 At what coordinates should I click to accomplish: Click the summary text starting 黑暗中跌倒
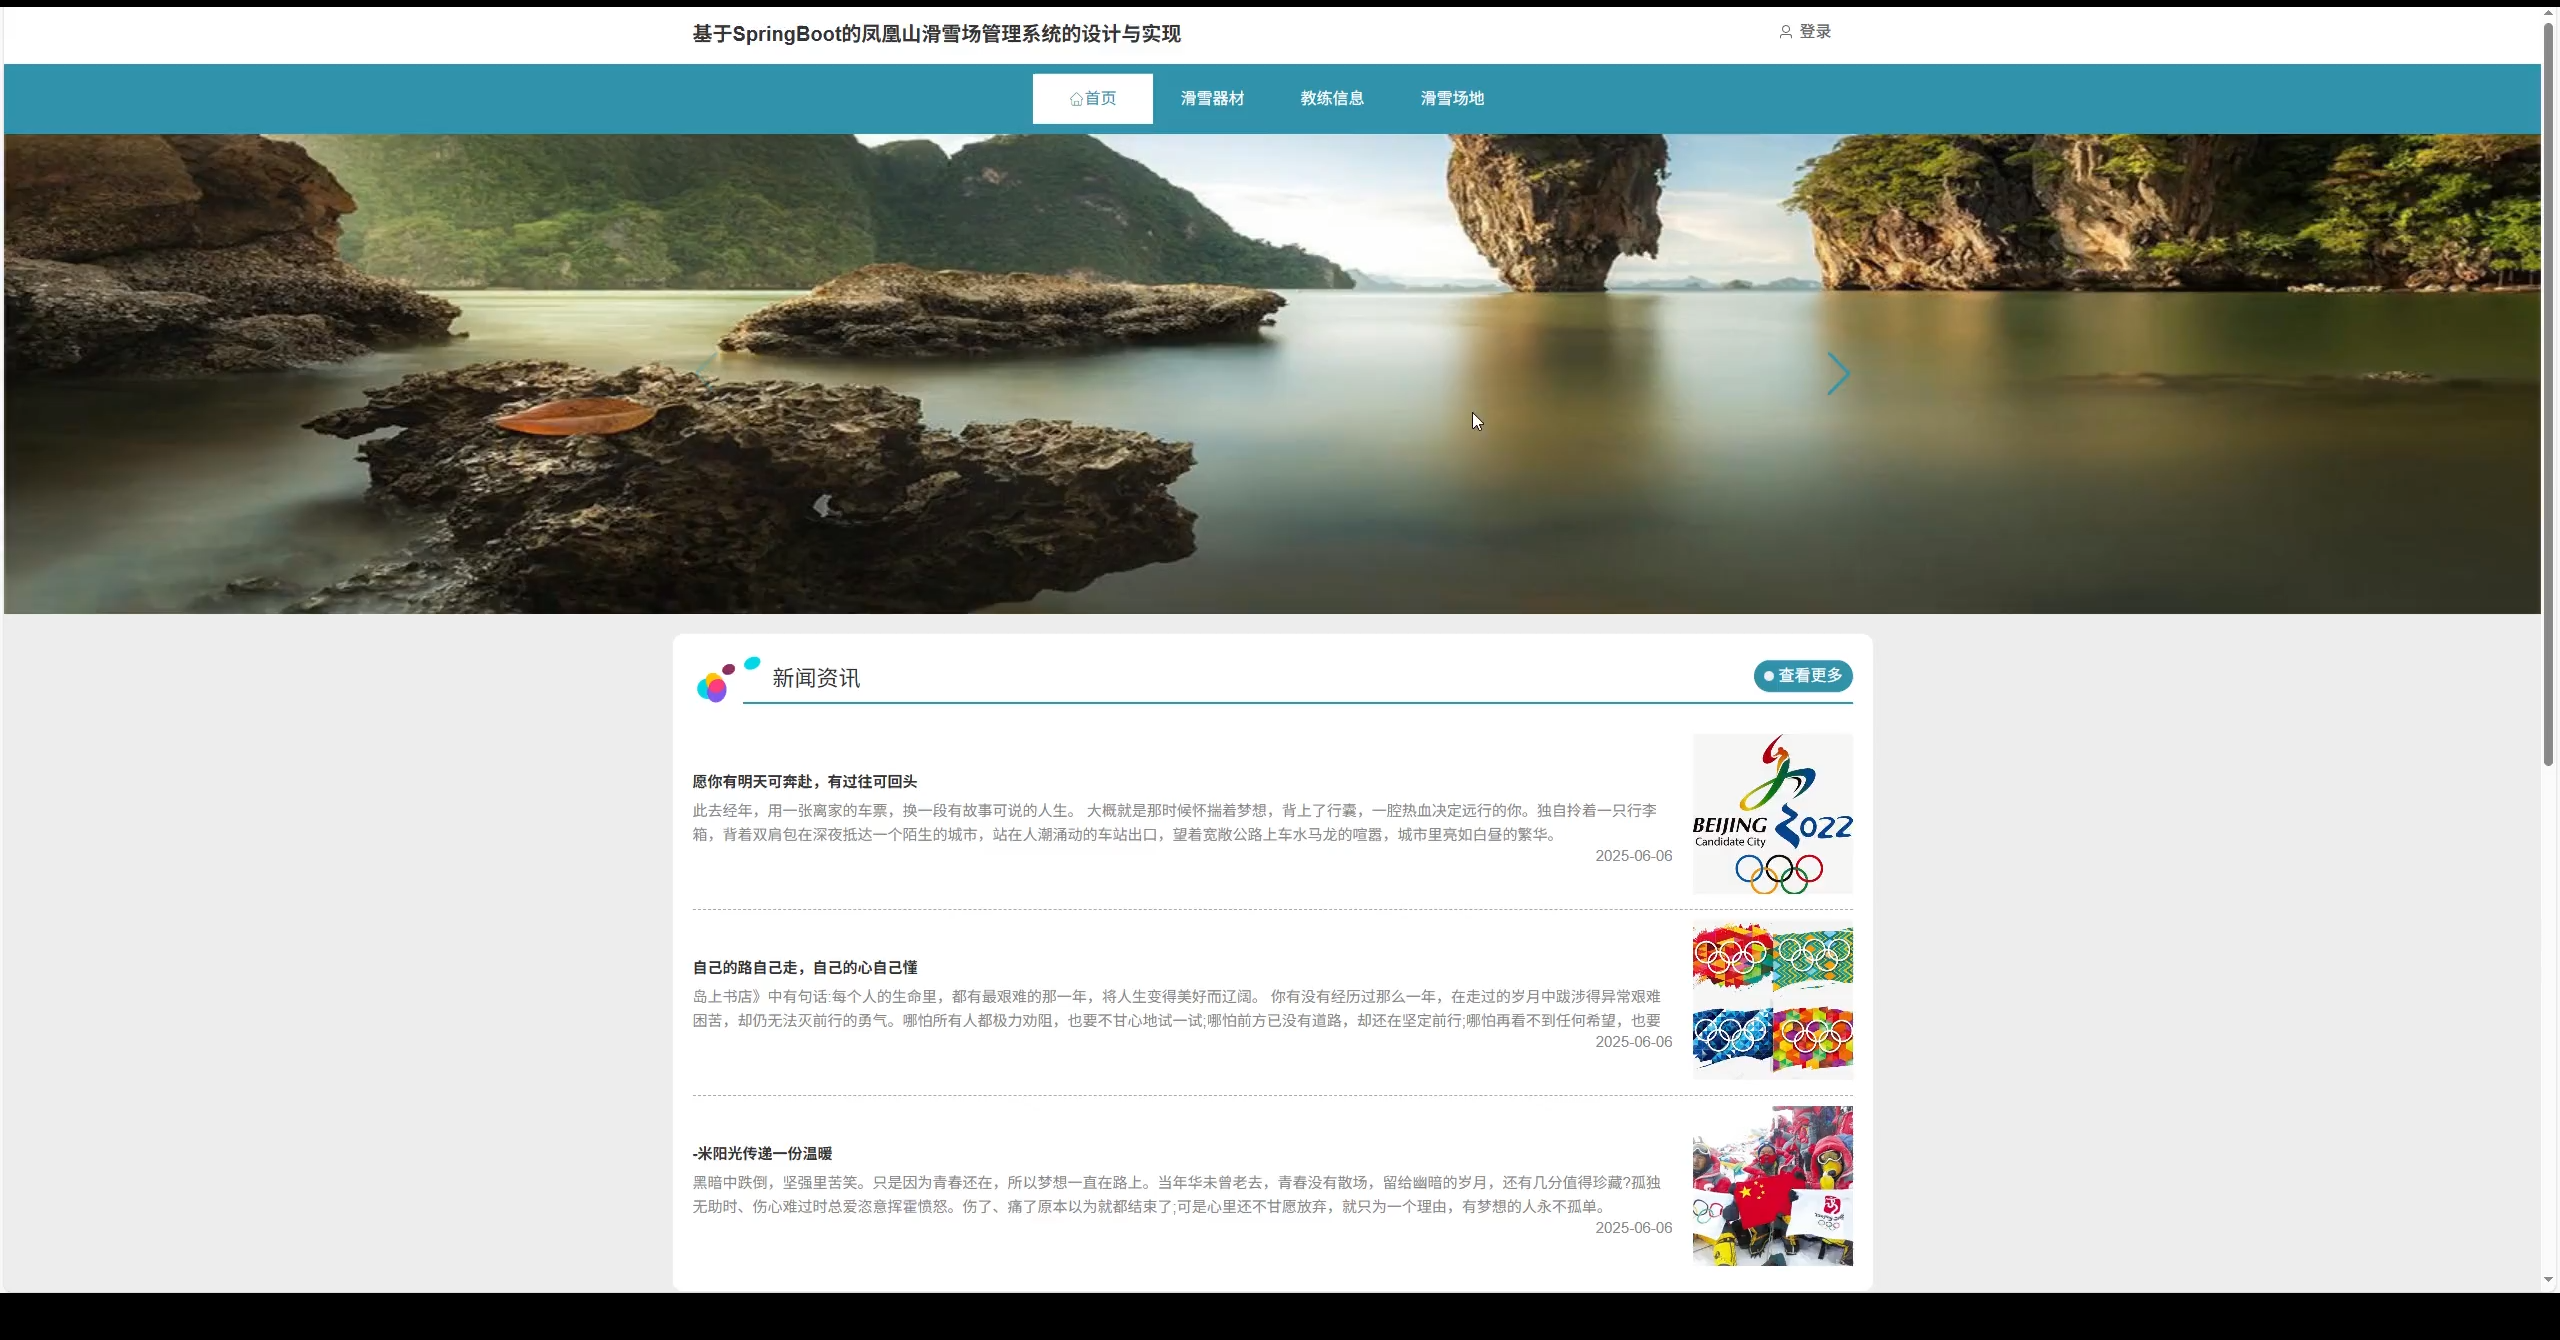coord(1177,1195)
